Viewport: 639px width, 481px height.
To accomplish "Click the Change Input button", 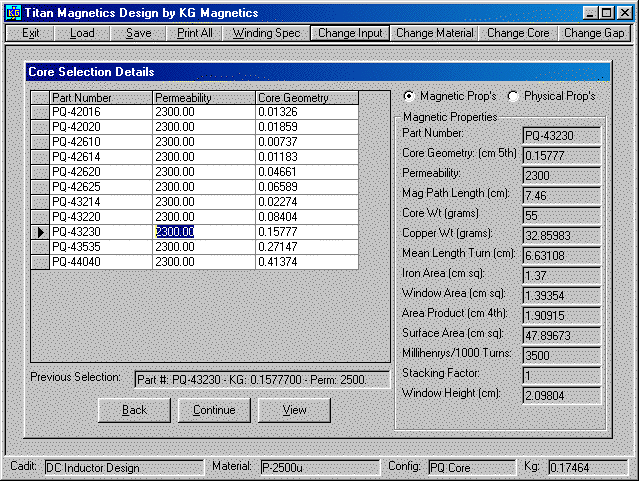I will pyautogui.click(x=350, y=33).
